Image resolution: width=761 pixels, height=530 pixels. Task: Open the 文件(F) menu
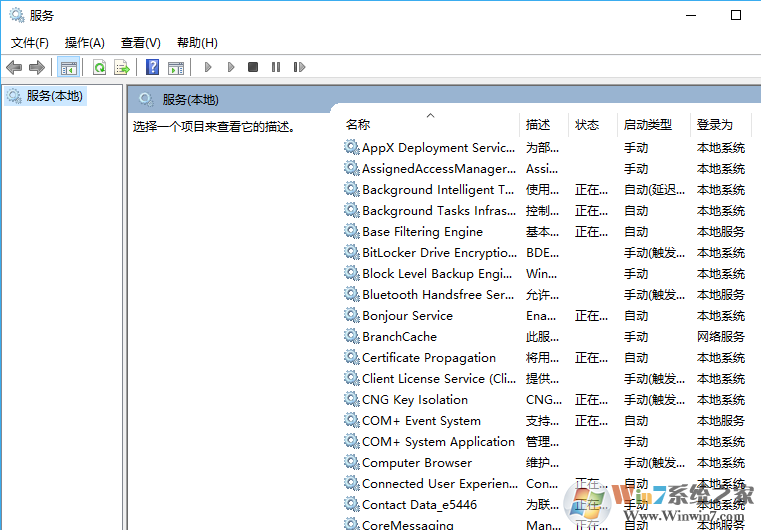click(x=29, y=42)
